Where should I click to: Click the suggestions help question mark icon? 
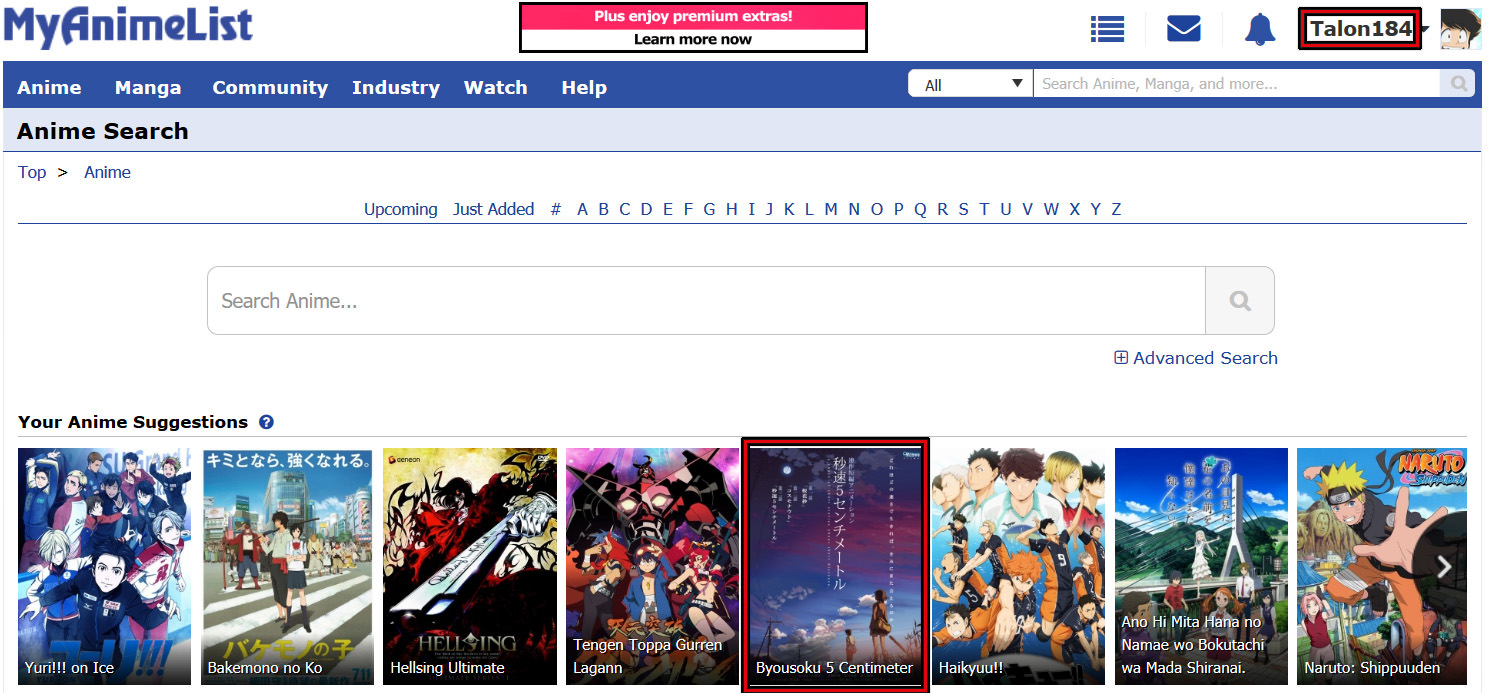[x=266, y=422]
